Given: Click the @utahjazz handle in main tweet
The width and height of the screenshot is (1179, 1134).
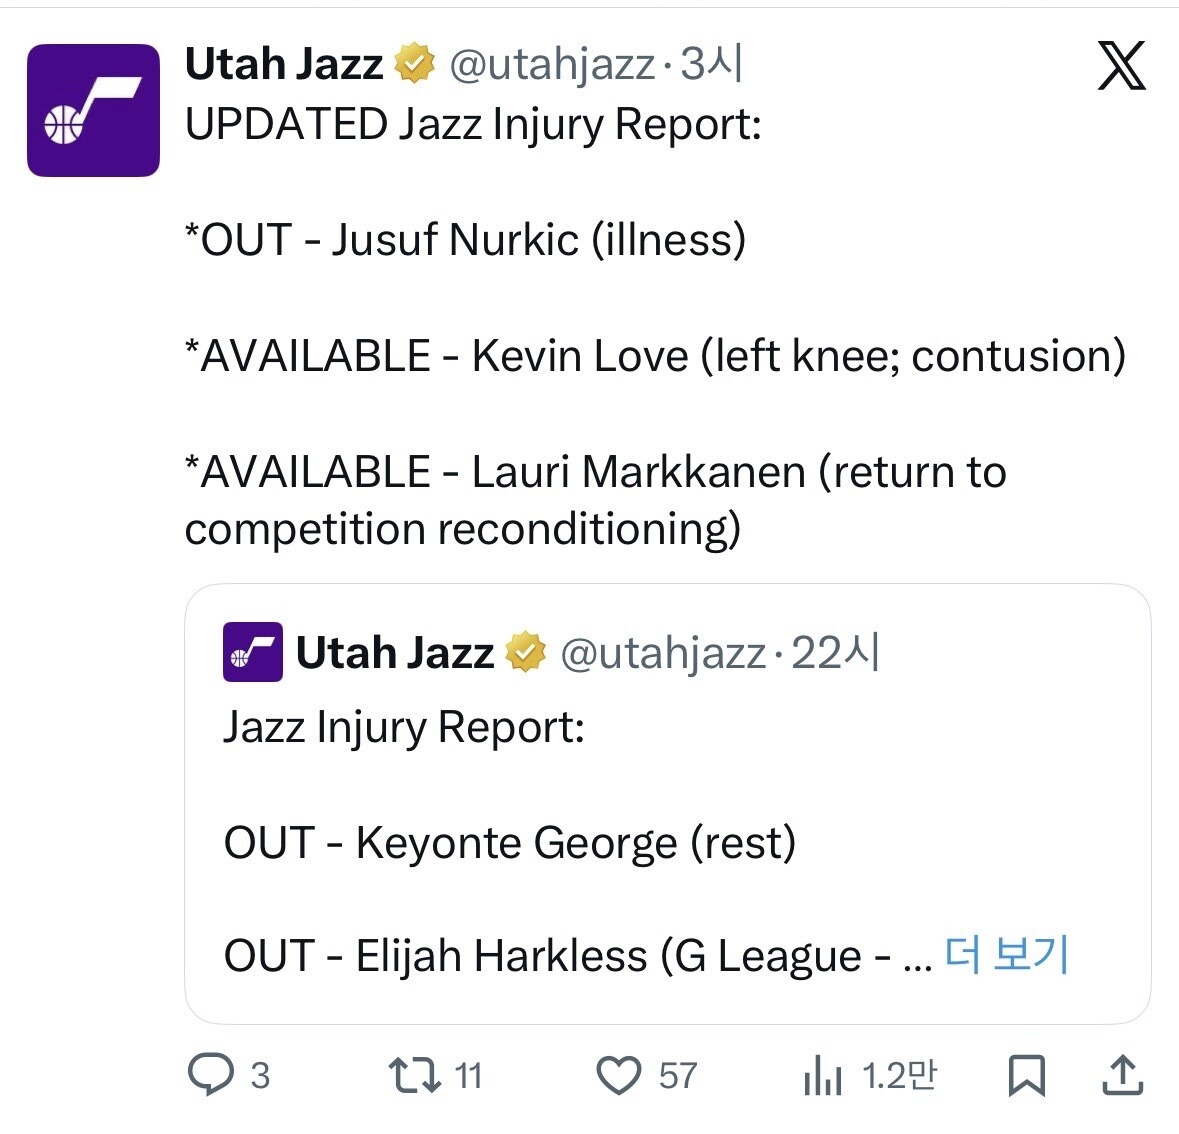Looking at the screenshot, I should pos(552,65).
